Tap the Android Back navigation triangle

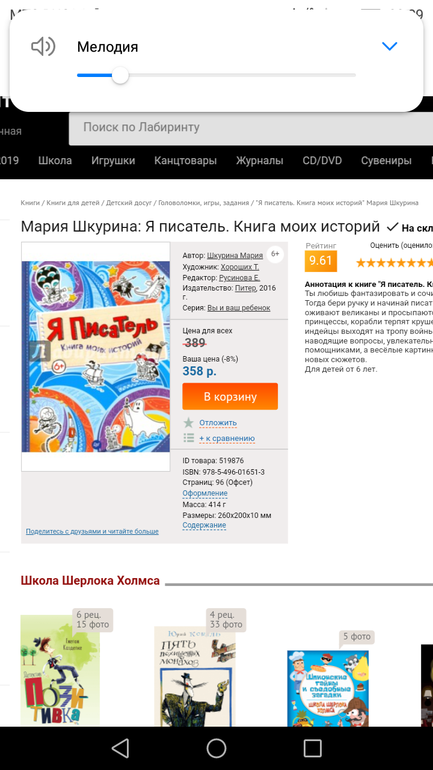[120, 748]
